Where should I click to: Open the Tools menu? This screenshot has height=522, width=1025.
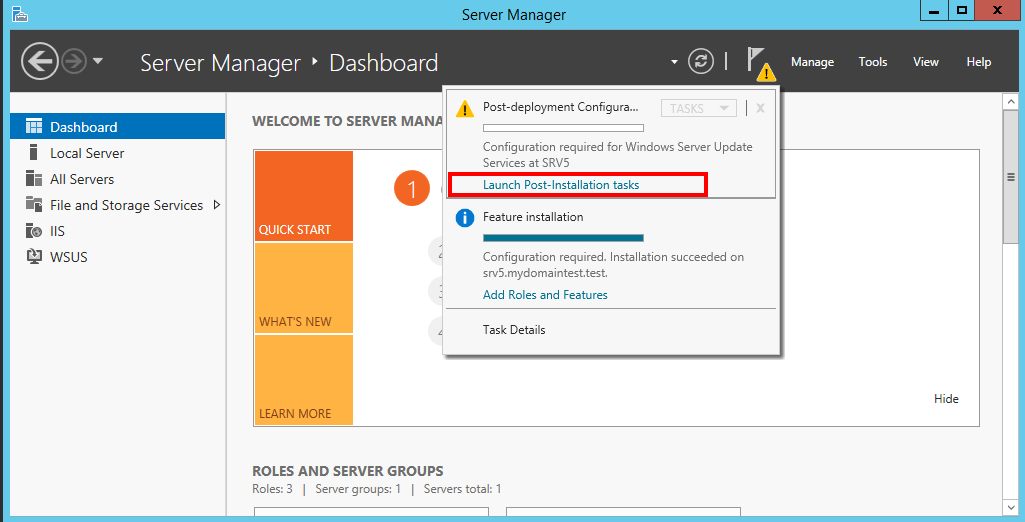click(x=873, y=62)
